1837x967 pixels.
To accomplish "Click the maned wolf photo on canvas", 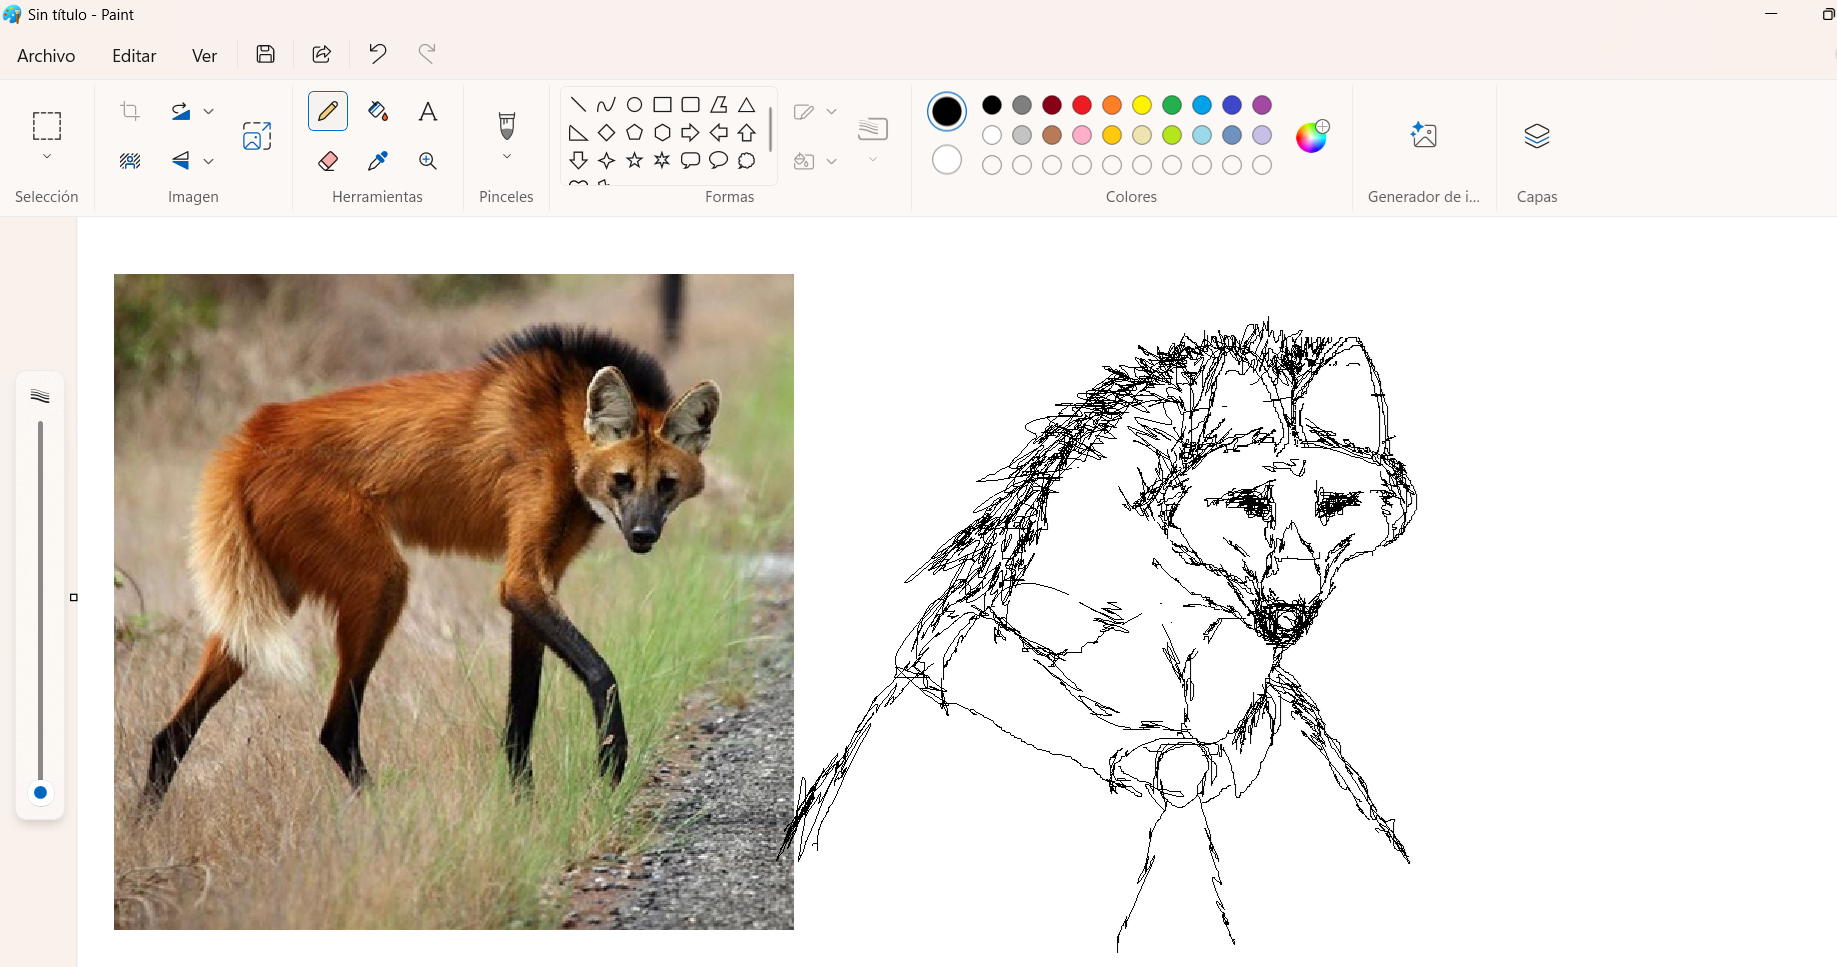I will click(x=454, y=602).
